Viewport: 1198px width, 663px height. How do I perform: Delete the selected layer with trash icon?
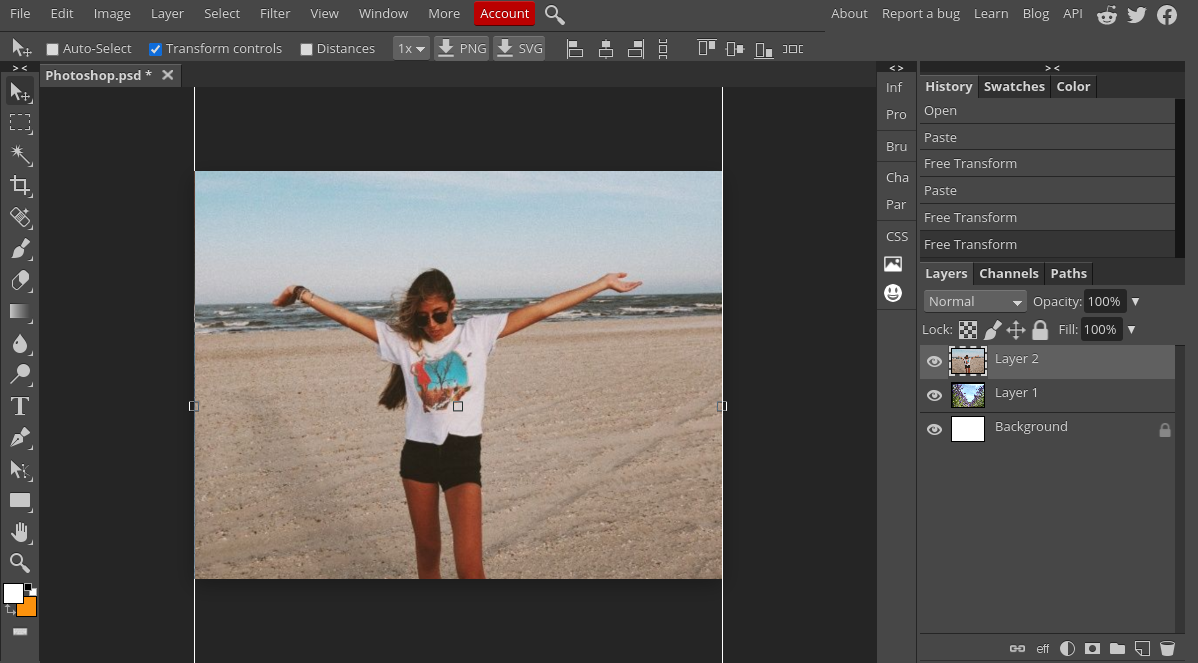(1167, 648)
